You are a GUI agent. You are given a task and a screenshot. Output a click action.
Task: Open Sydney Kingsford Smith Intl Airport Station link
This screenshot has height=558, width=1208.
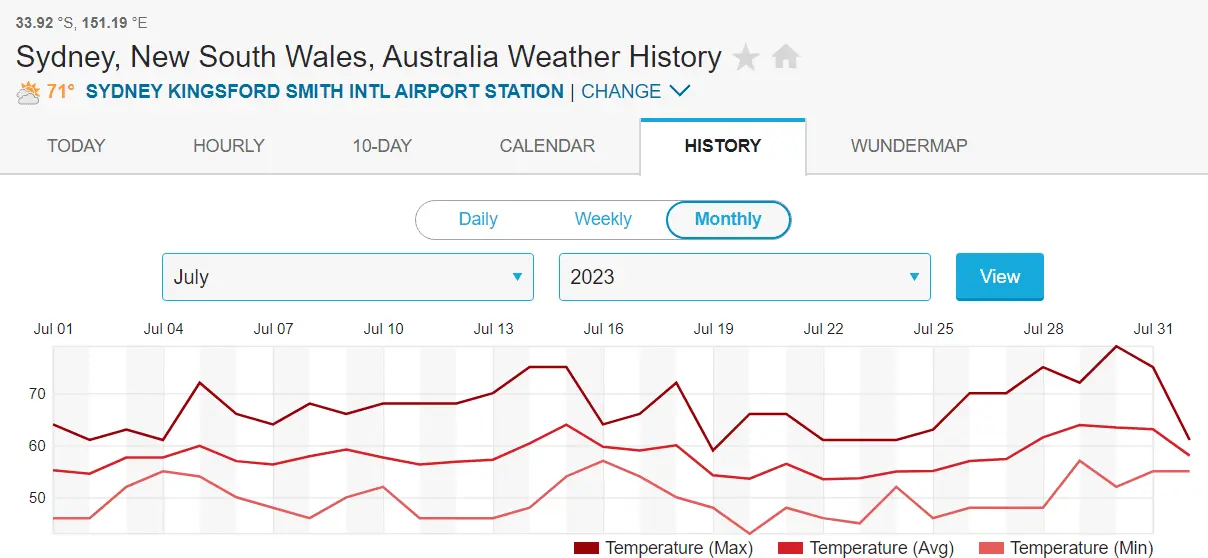(x=325, y=91)
